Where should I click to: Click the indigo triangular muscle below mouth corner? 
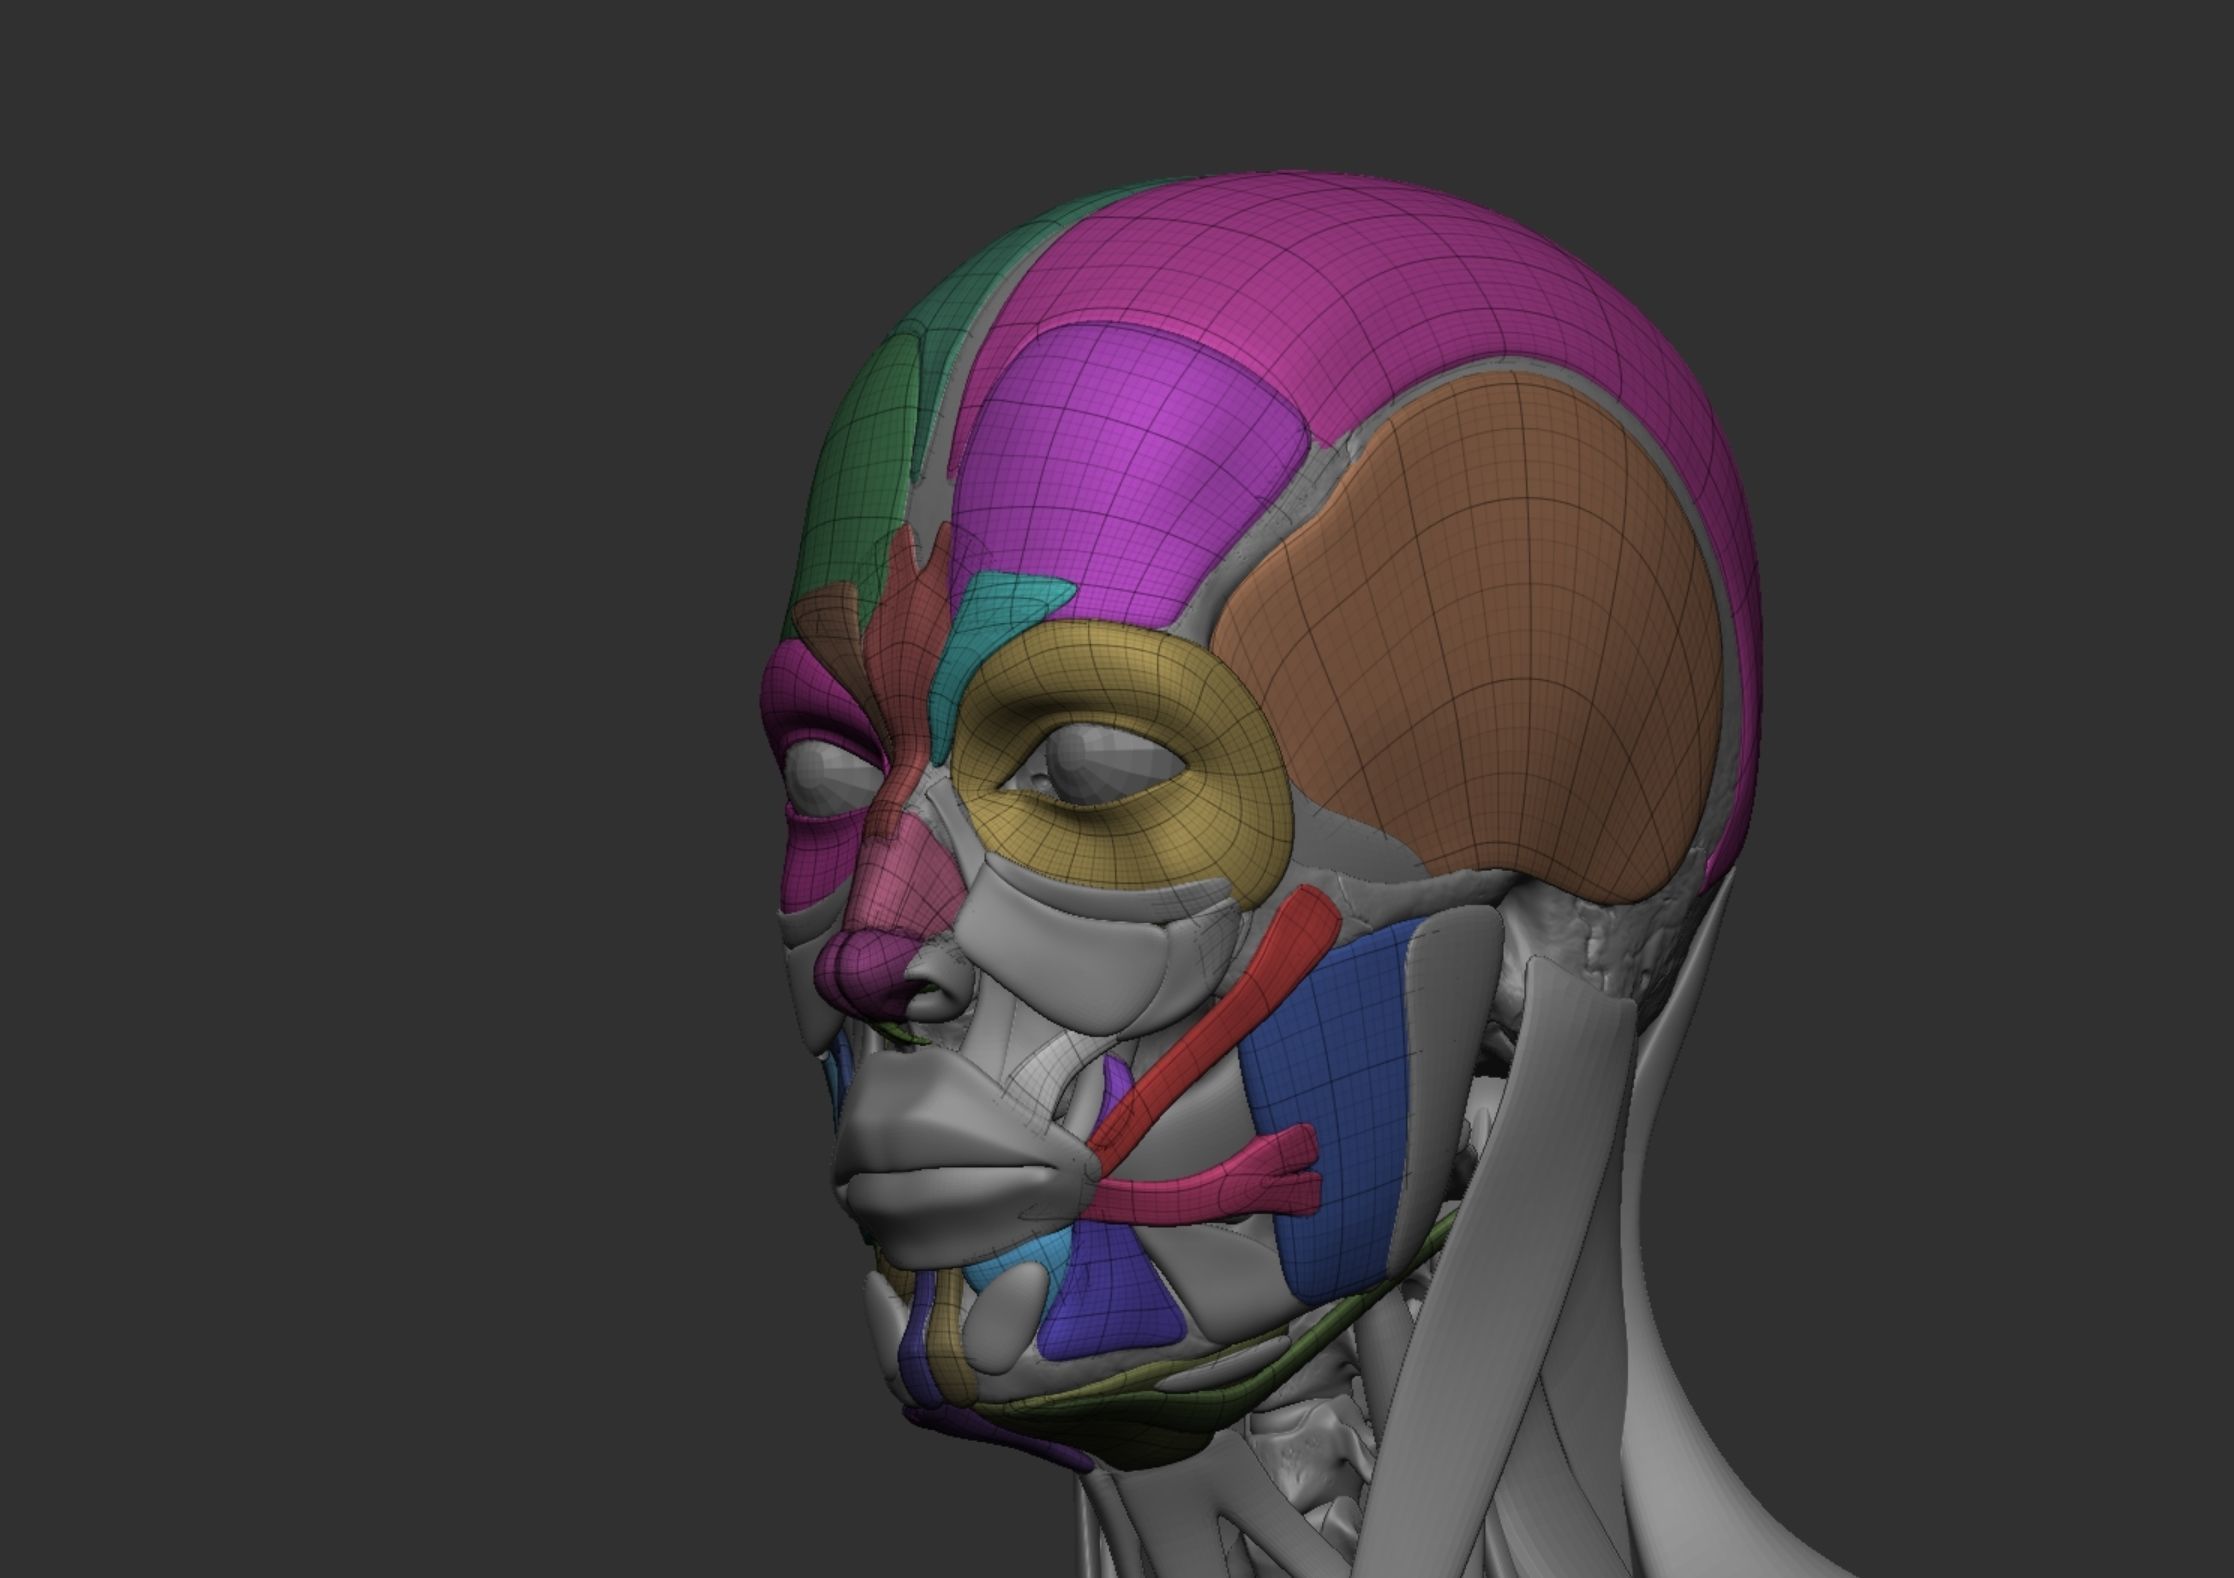pyautogui.click(x=1110, y=1300)
